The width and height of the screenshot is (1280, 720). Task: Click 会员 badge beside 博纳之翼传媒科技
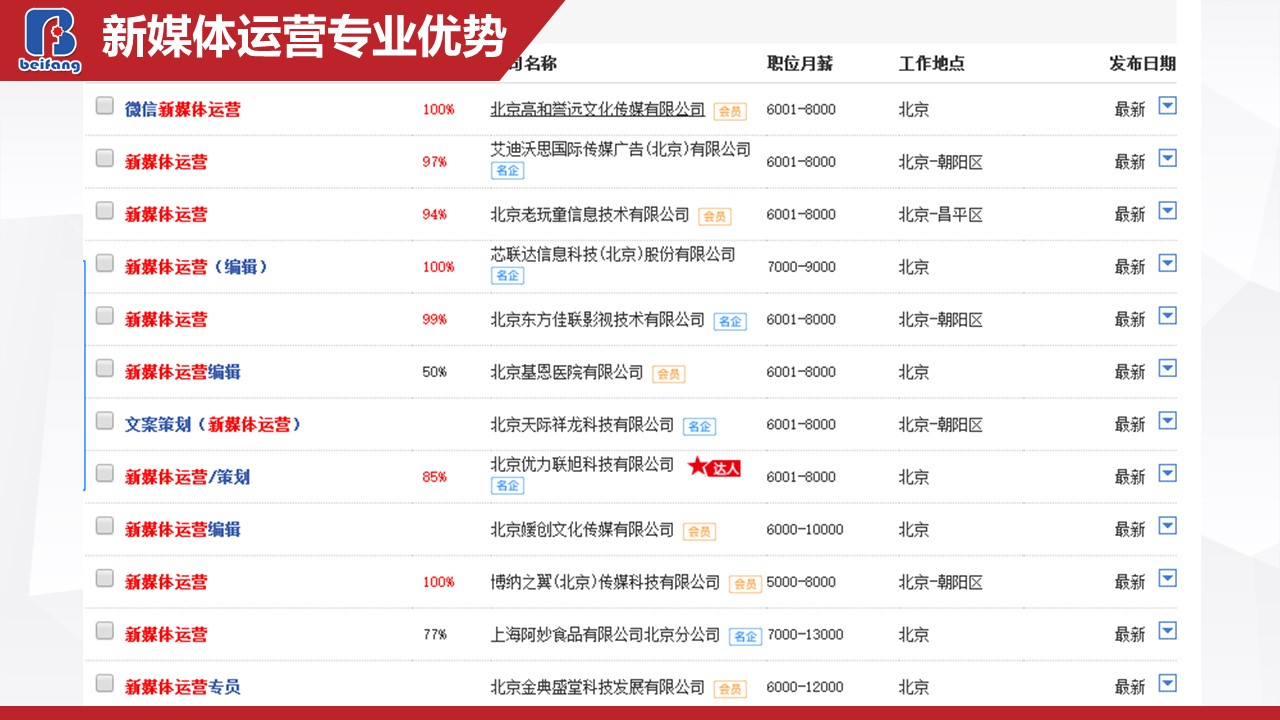click(745, 584)
